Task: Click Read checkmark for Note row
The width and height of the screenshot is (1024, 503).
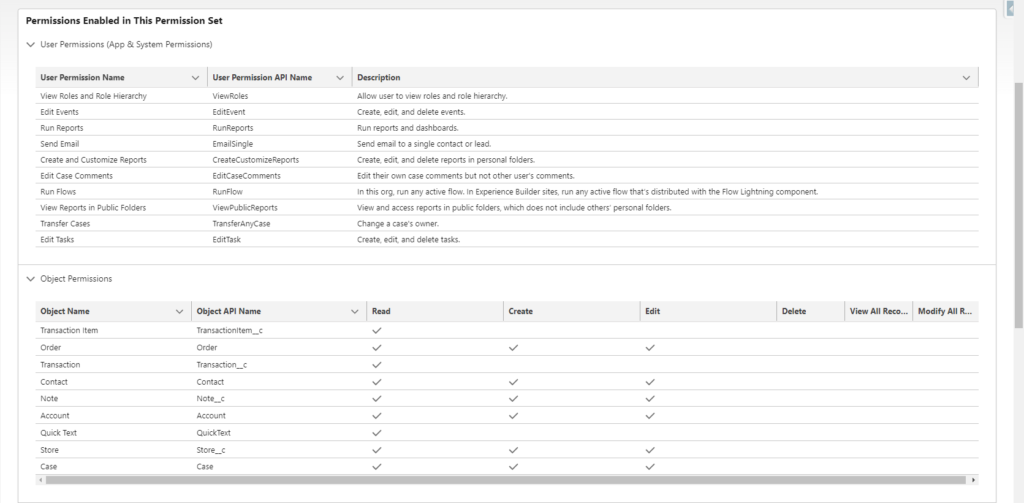Action: [376, 398]
